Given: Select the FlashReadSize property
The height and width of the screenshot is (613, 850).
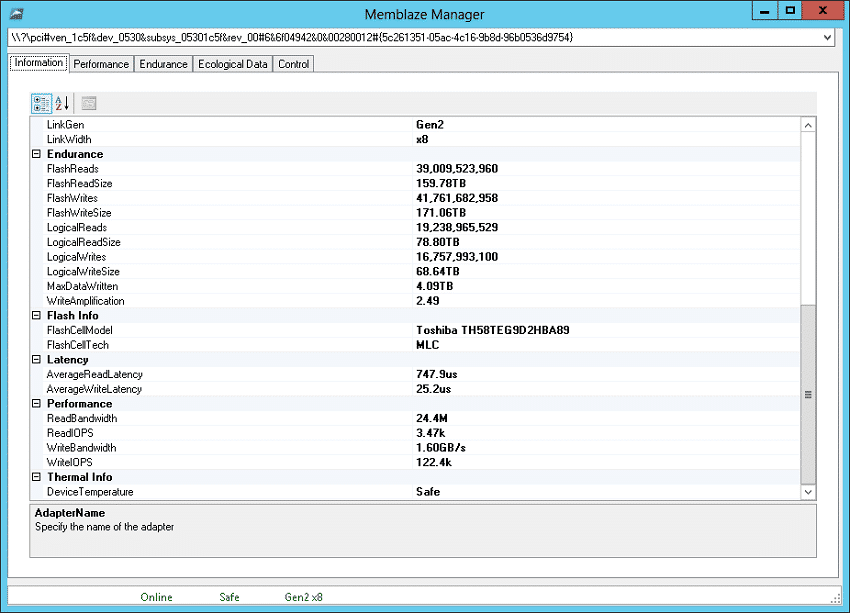Looking at the screenshot, I should point(415,183).
